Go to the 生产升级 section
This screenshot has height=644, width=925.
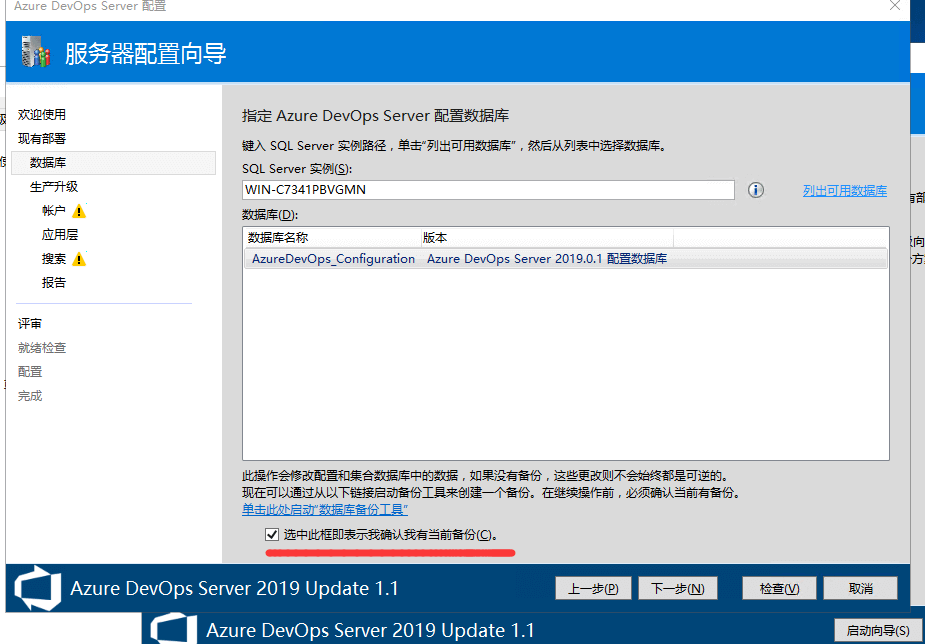tap(54, 187)
